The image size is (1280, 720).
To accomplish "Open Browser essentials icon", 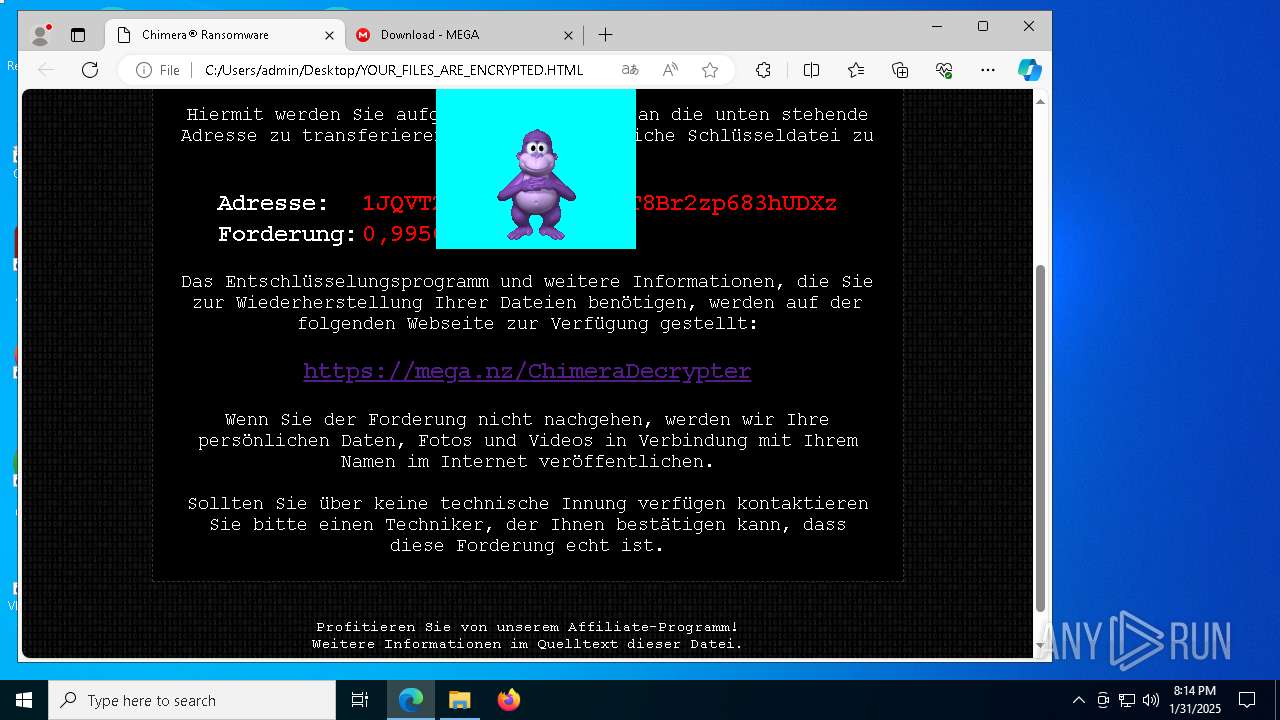I will click(944, 70).
